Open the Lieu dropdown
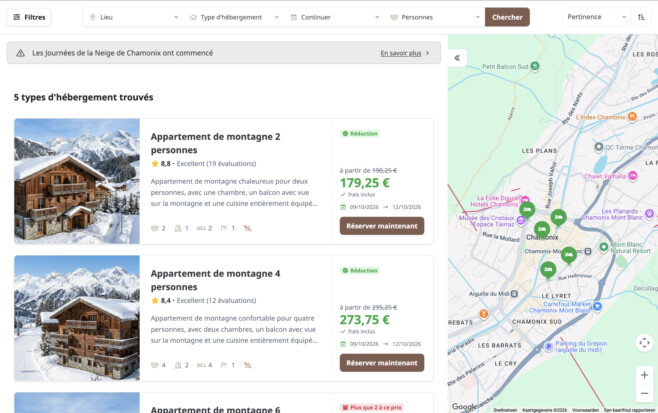658x413 pixels. coord(135,17)
